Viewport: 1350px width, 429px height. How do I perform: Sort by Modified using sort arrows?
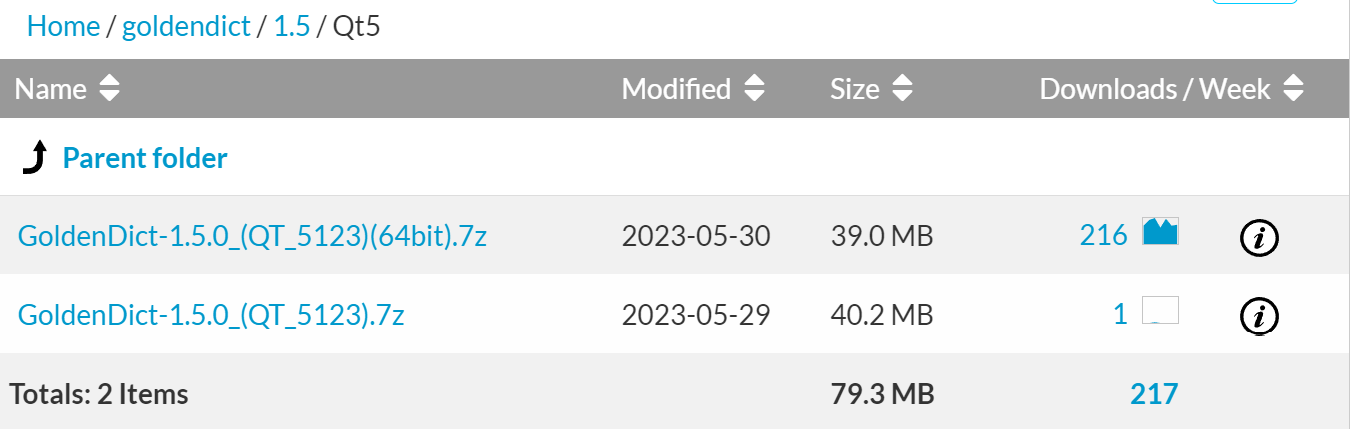point(754,89)
